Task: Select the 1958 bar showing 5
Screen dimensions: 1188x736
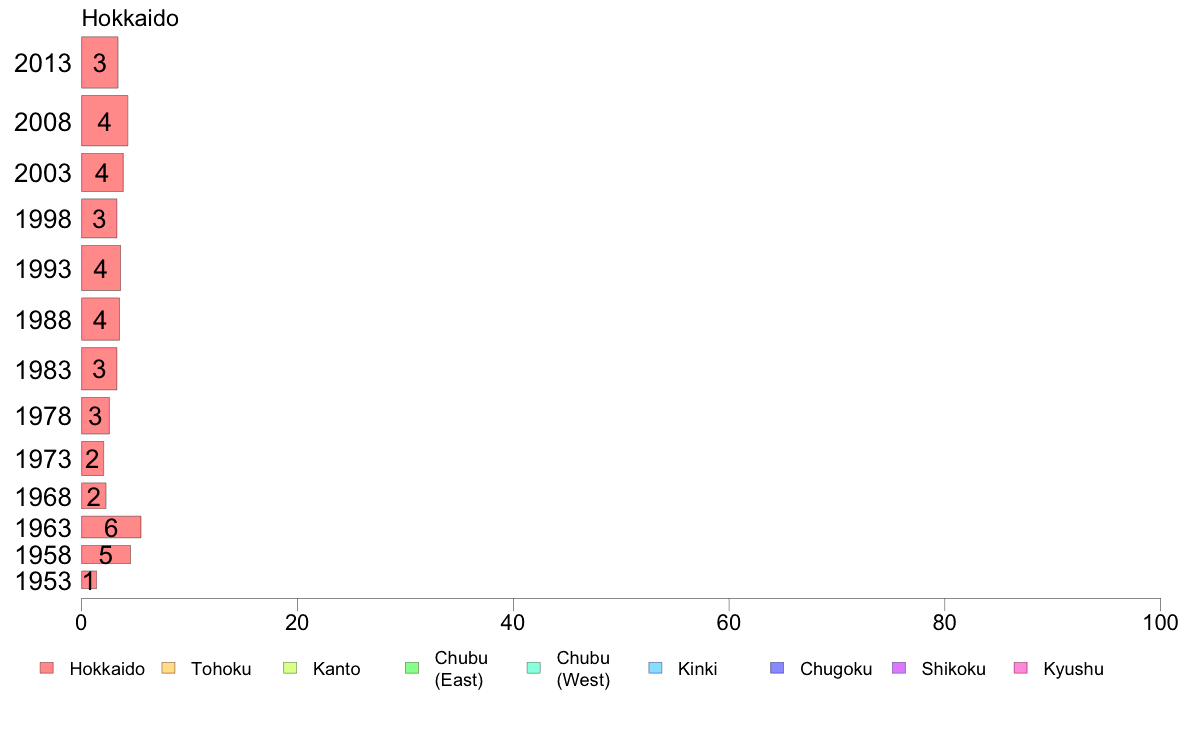Action: click(x=106, y=554)
